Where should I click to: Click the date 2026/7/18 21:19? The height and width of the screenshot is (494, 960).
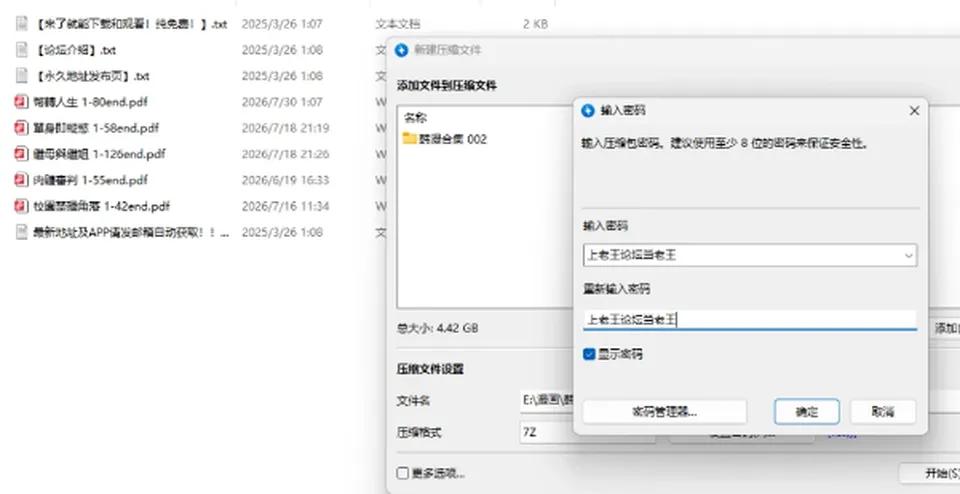[x=285, y=128]
